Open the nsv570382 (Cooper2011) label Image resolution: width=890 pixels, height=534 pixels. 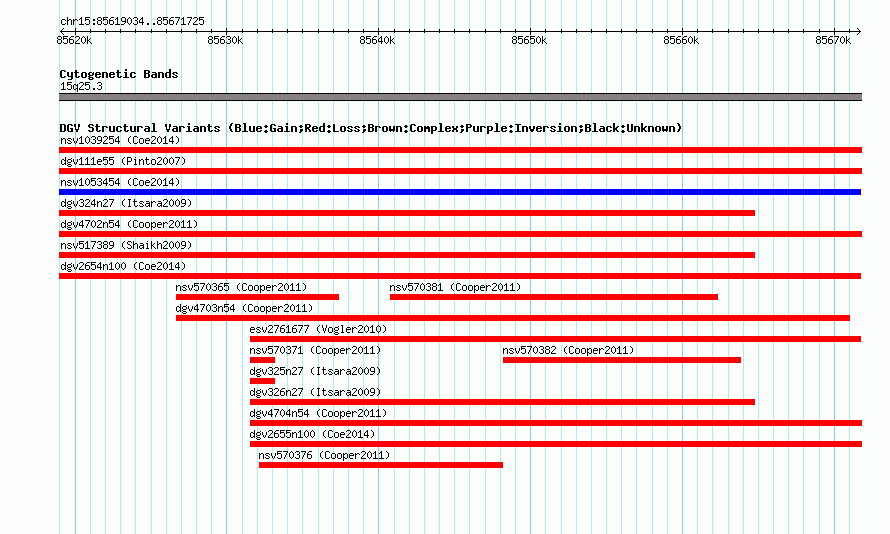pos(568,350)
